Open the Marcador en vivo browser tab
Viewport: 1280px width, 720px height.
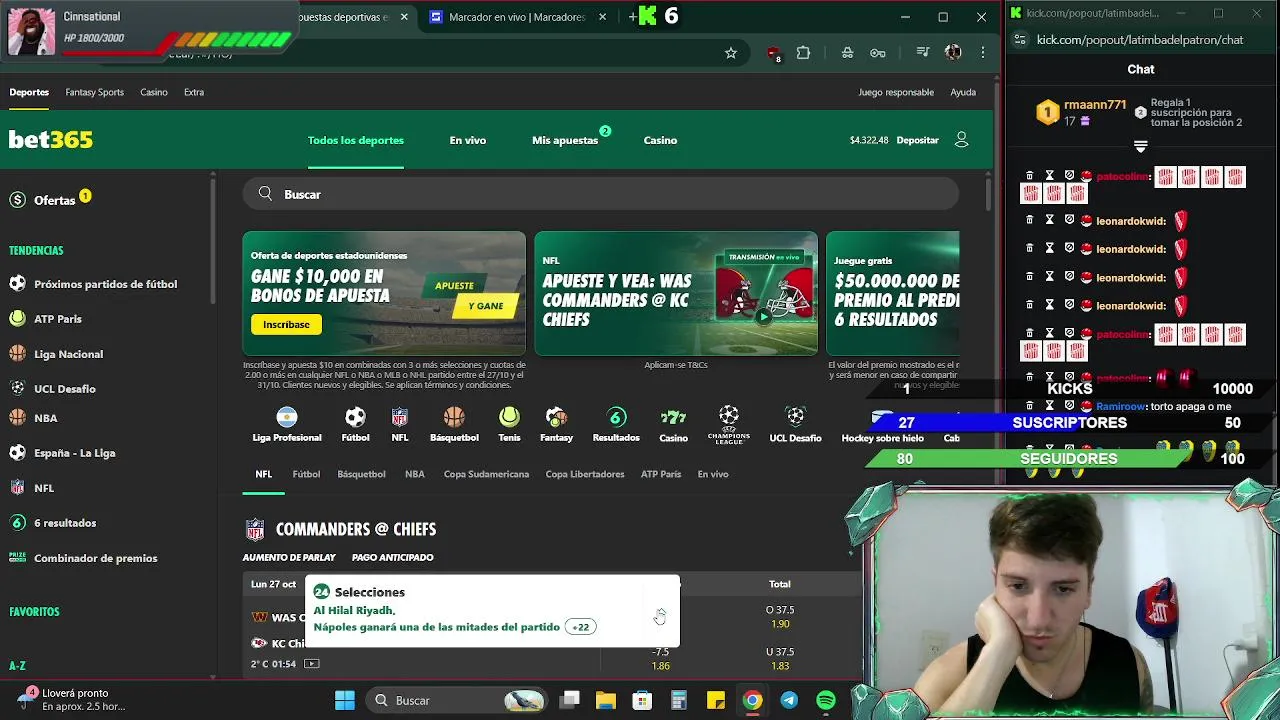point(515,17)
